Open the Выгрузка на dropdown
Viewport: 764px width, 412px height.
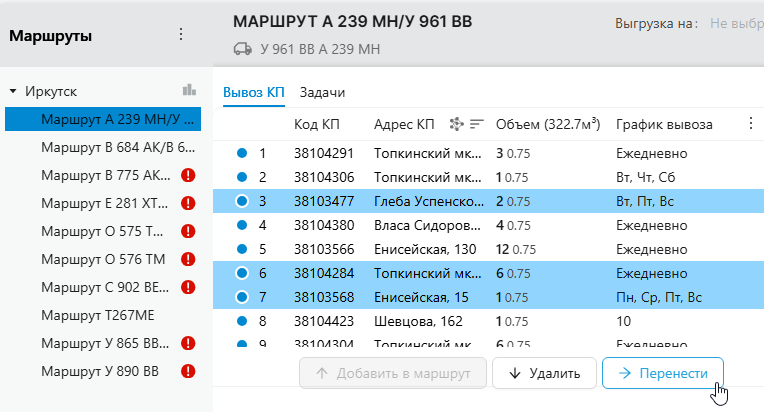click(x=734, y=22)
